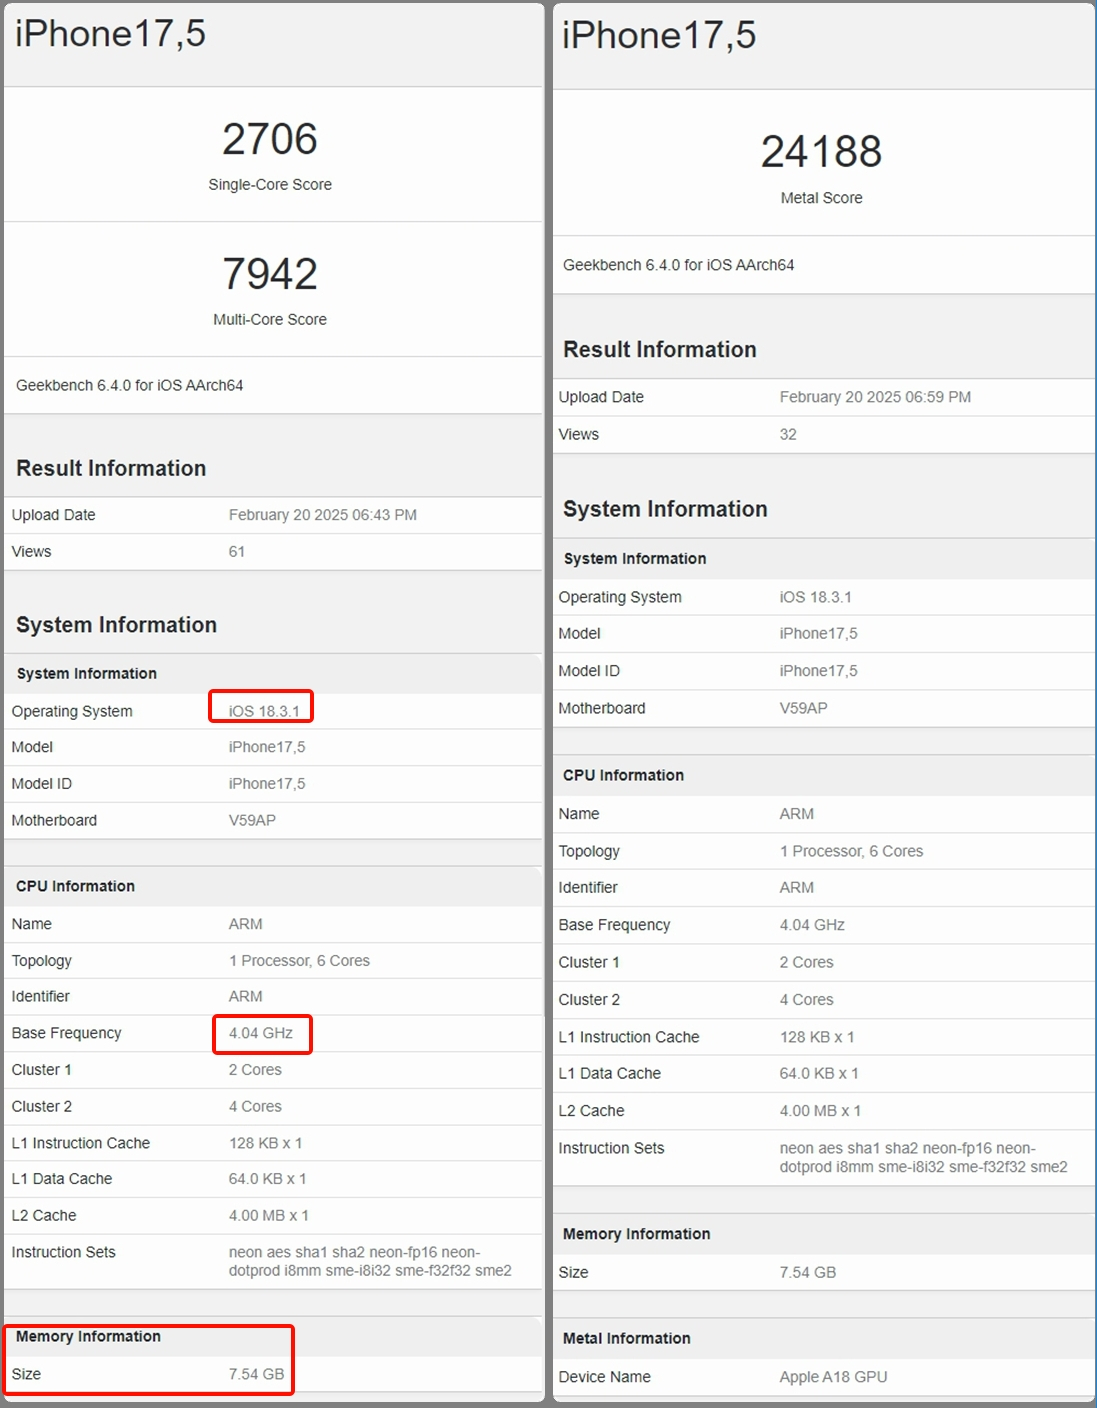Click the 'Metal Information' section header

(626, 1338)
